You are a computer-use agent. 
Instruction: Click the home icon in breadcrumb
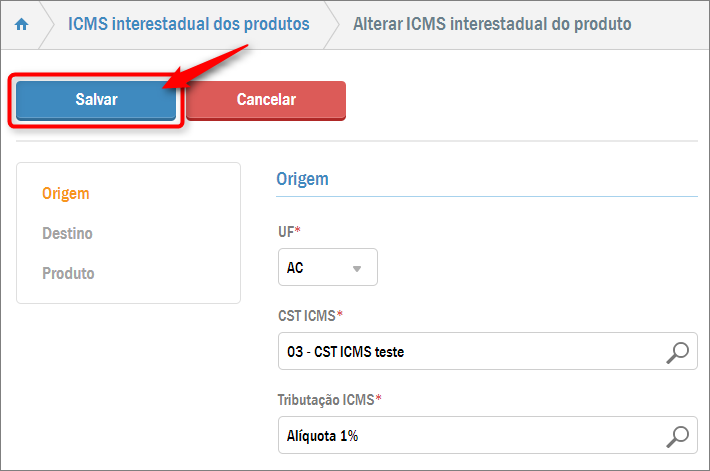21,24
